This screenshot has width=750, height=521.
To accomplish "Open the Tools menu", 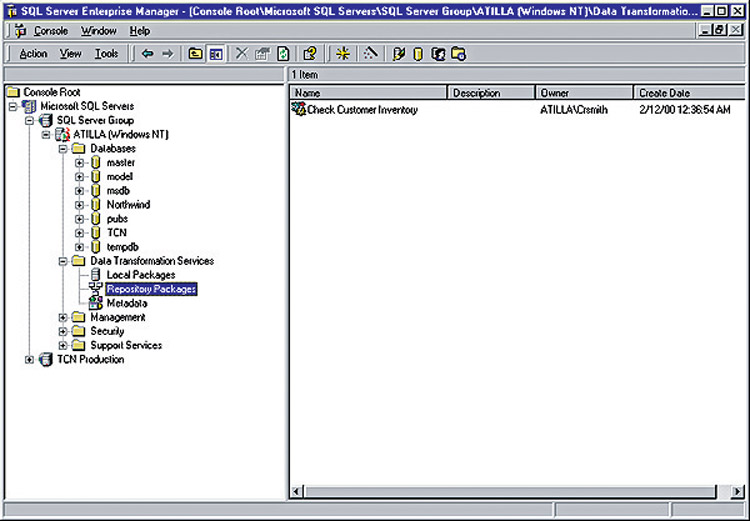I will click(106, 54).
